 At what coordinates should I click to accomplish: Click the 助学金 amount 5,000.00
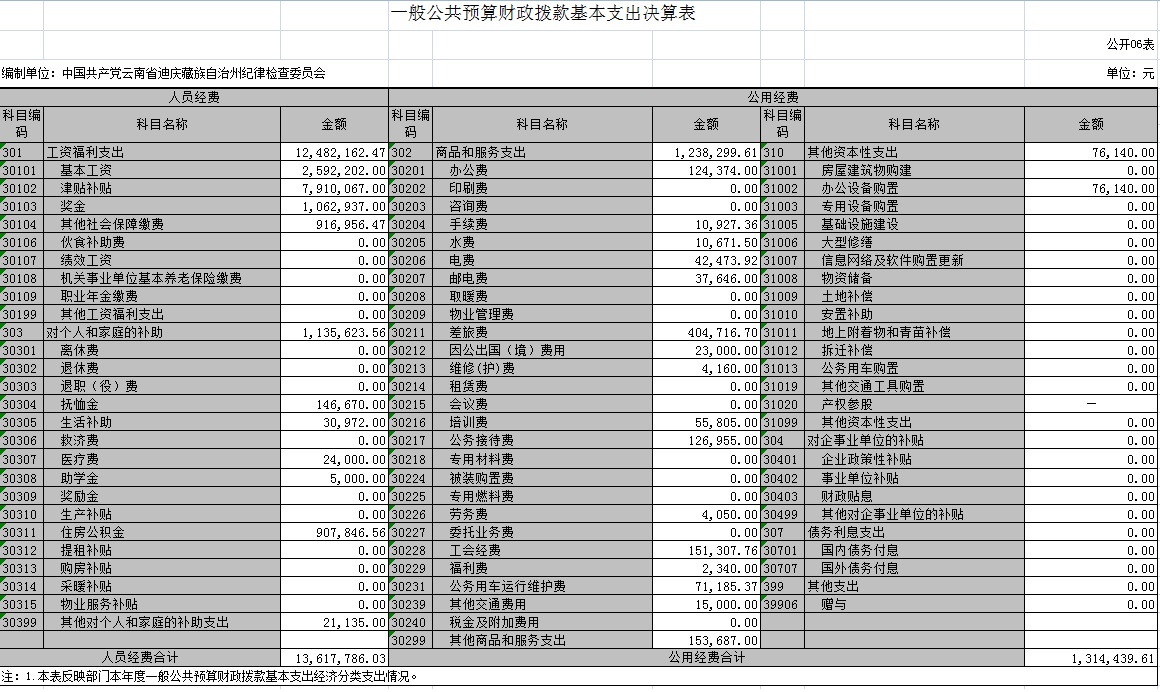tap(334, 478)
